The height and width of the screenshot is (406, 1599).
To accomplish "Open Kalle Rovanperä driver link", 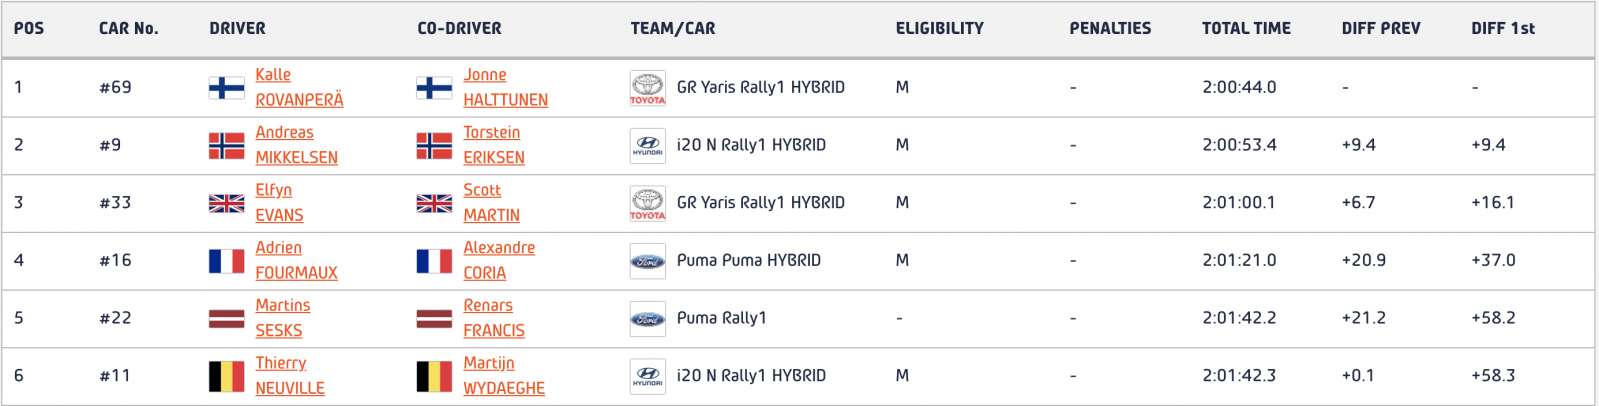I will click(x=299, y=87).
